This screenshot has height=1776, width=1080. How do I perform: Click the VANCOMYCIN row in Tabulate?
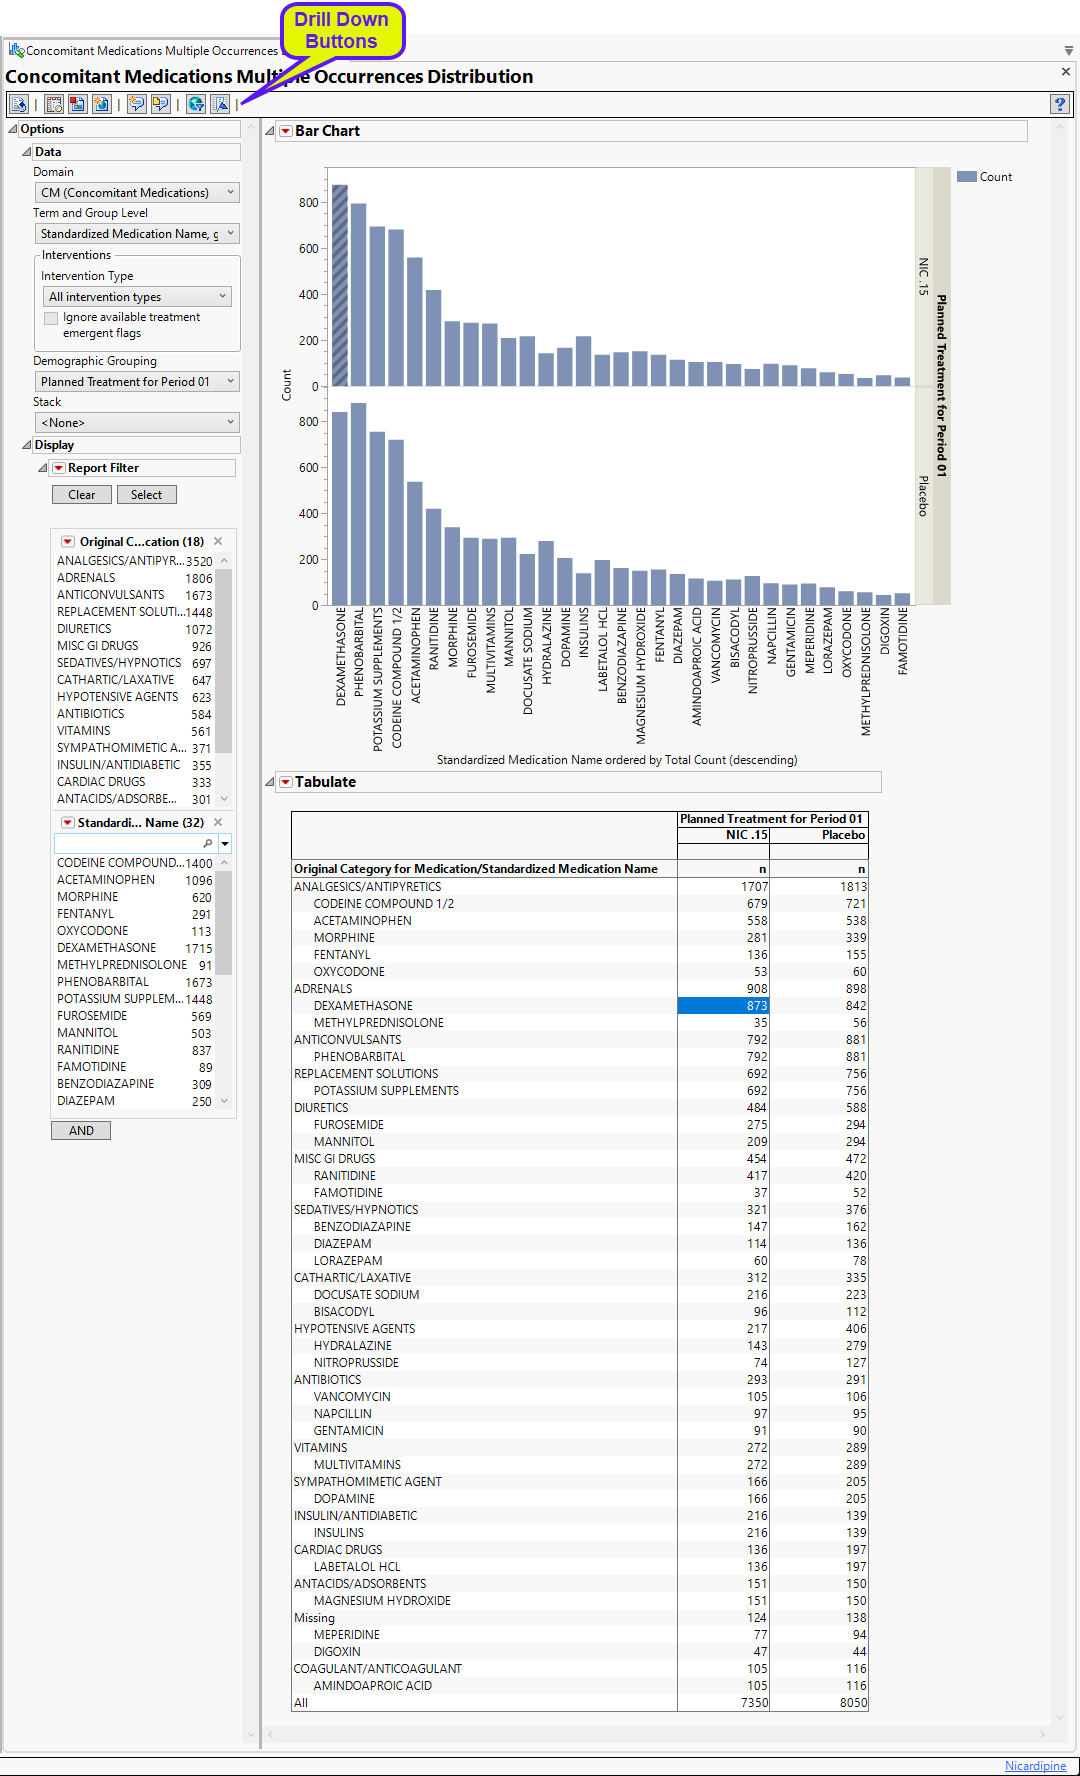[580, 1397]
